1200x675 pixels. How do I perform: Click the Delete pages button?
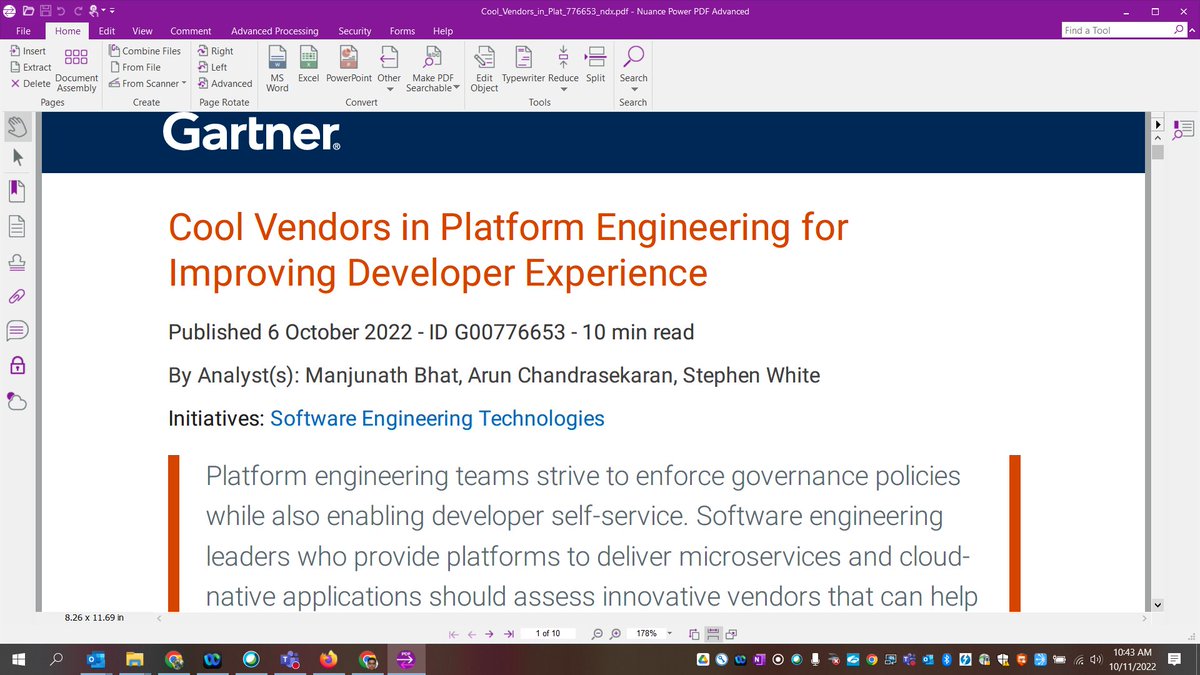tap(30, 84)
